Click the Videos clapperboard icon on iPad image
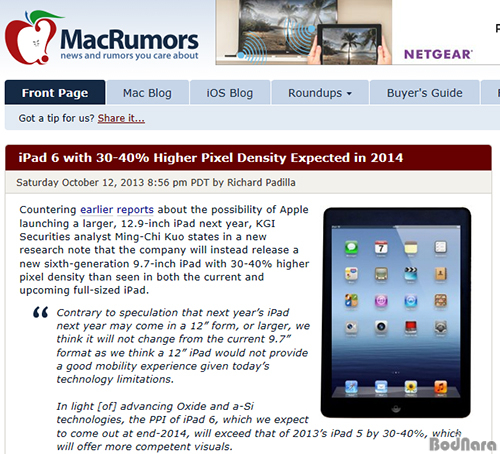The image size is (500, 454). pyautogui.click(x=411, y=274)
